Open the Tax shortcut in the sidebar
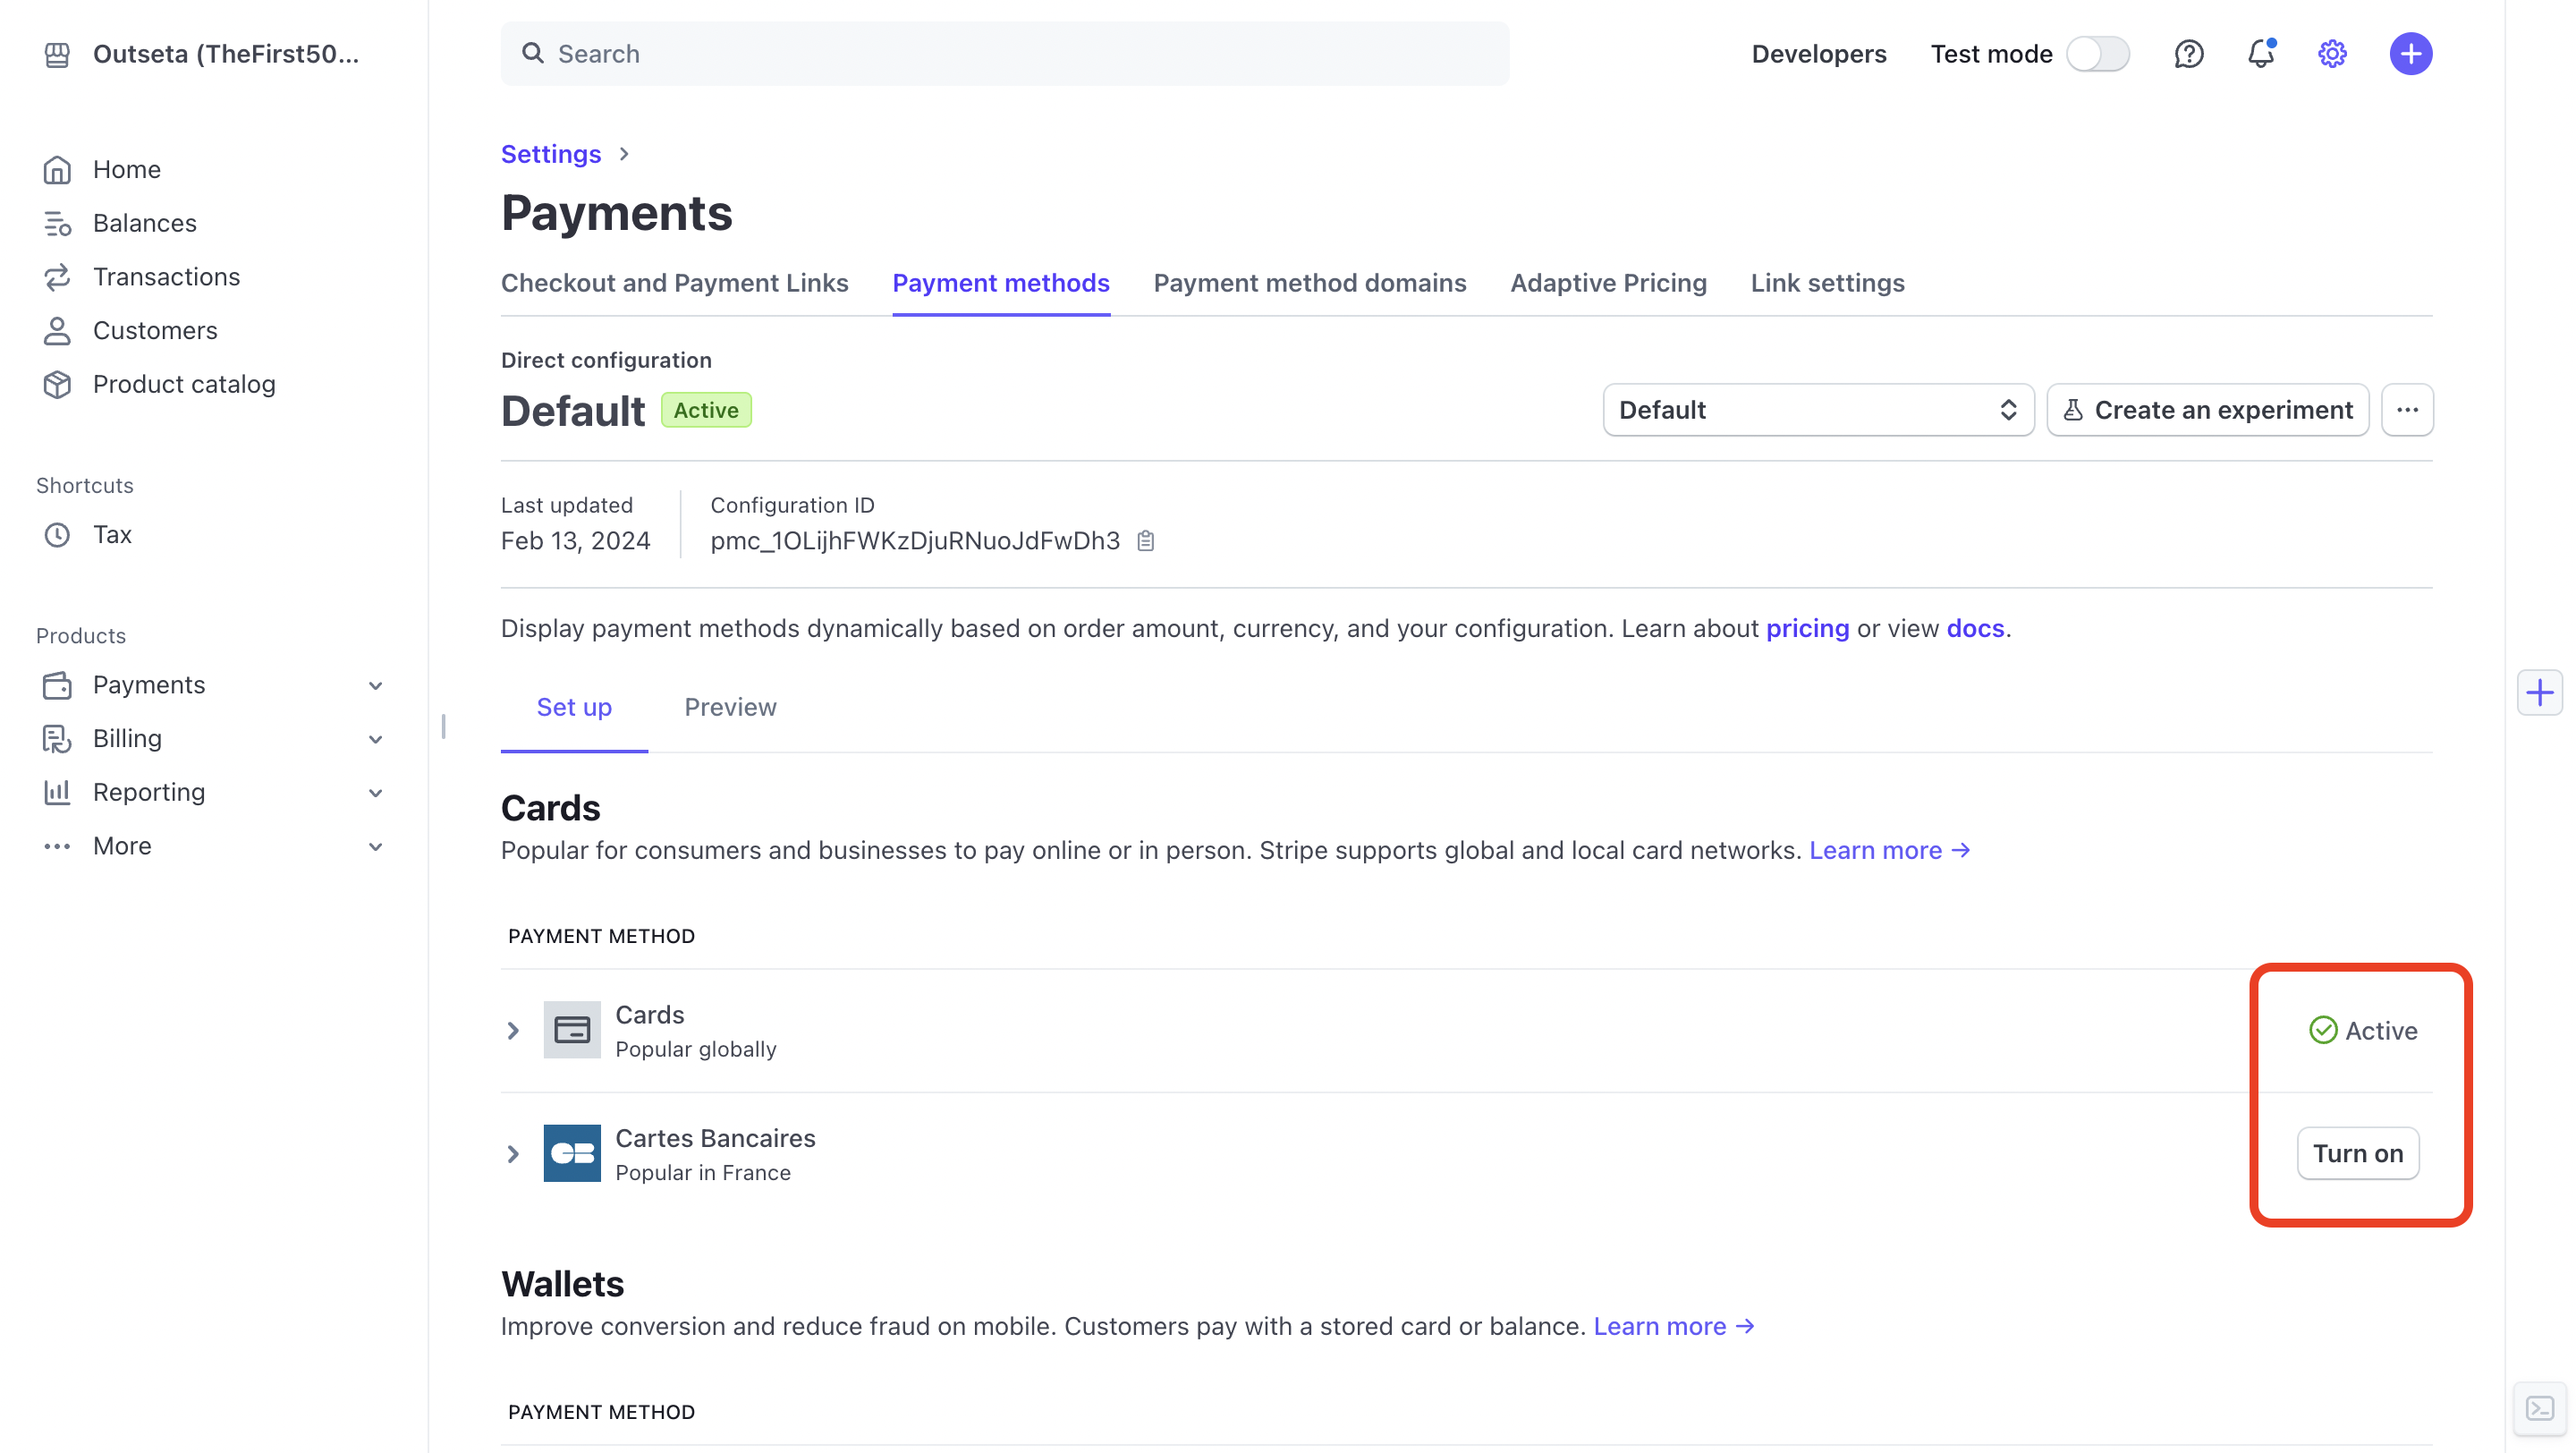Screen dimensions: 2576x1453 (112, 534)
